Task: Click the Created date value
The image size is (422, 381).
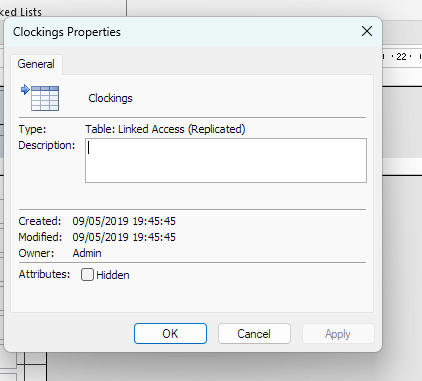Action: tap(124, 221)
